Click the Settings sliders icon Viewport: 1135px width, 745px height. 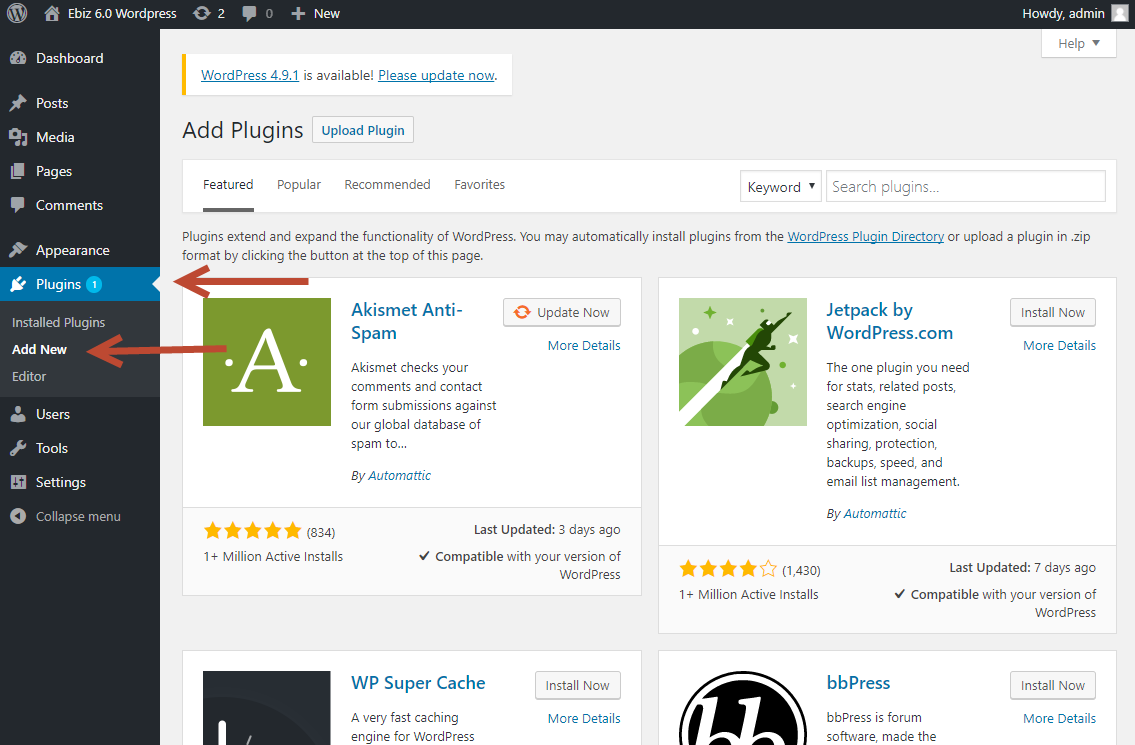[18, 482]
